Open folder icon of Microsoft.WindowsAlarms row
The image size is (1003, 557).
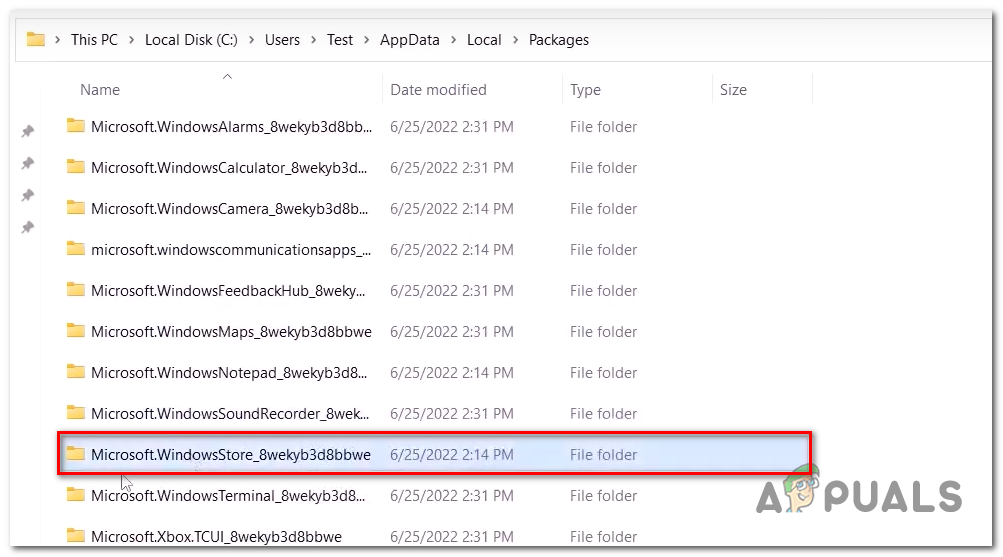75,126
